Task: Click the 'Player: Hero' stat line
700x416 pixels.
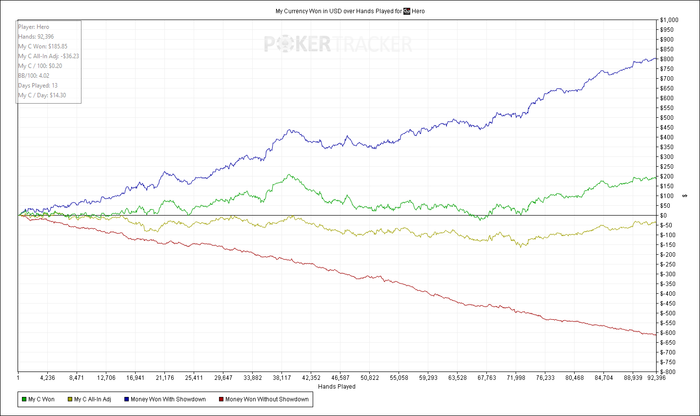Action: pos(33,27)
